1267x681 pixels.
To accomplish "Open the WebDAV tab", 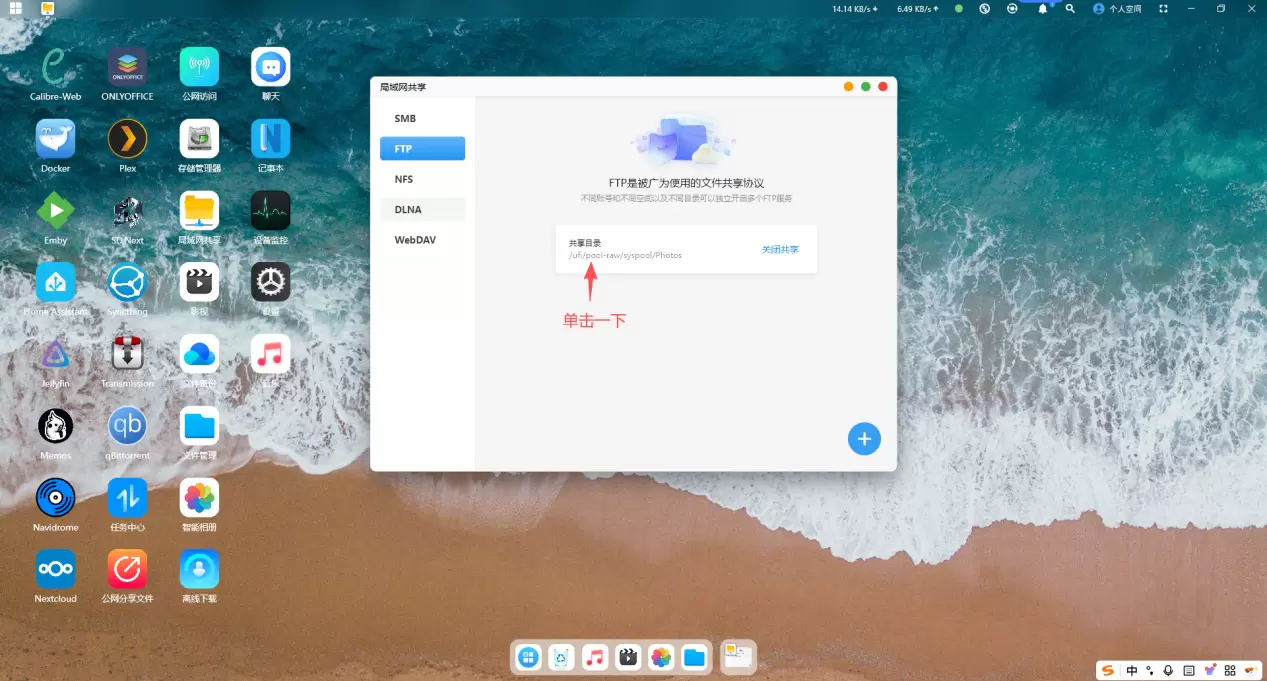I will 415,240.
